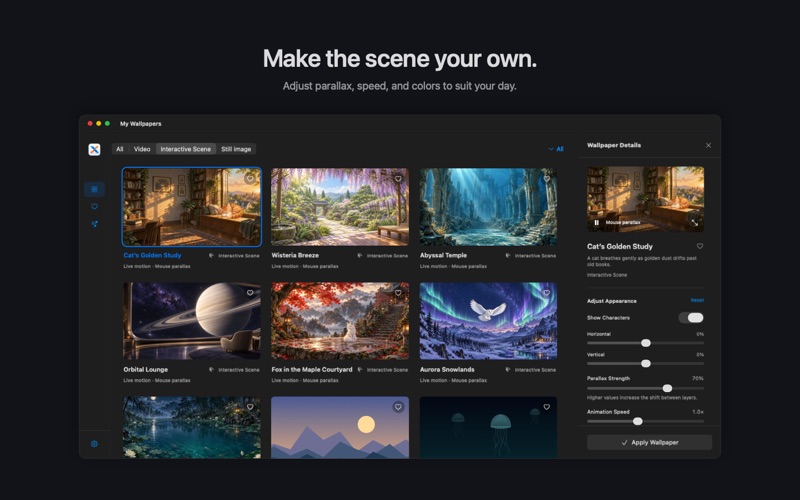Select the Wisteria Breeze wallpaper thumbnail
Viewport: 800px width, 500px height.
pyautogui.click(x=340, y=207)
